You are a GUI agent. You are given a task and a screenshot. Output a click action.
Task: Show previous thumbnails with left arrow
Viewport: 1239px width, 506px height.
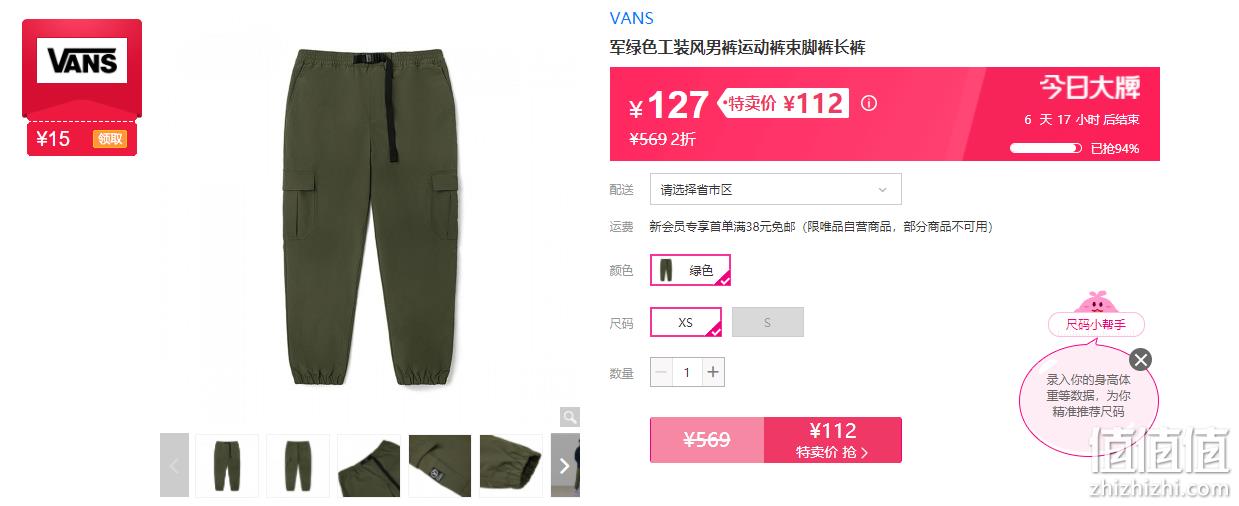[x=174, y=465]
